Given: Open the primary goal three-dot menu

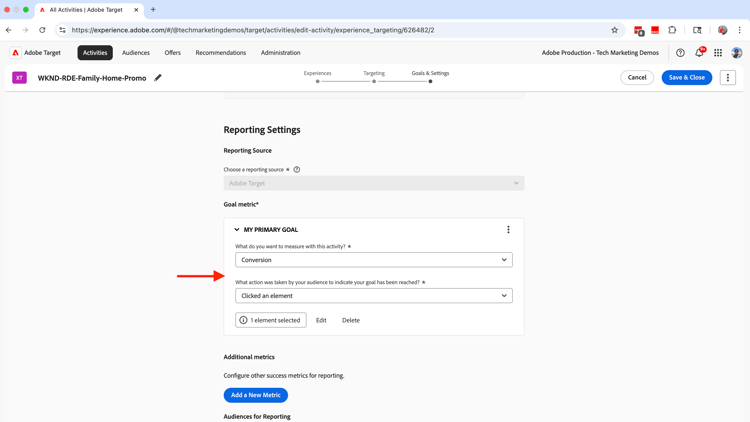Looking at the screenshot, I should coord(508,230).
